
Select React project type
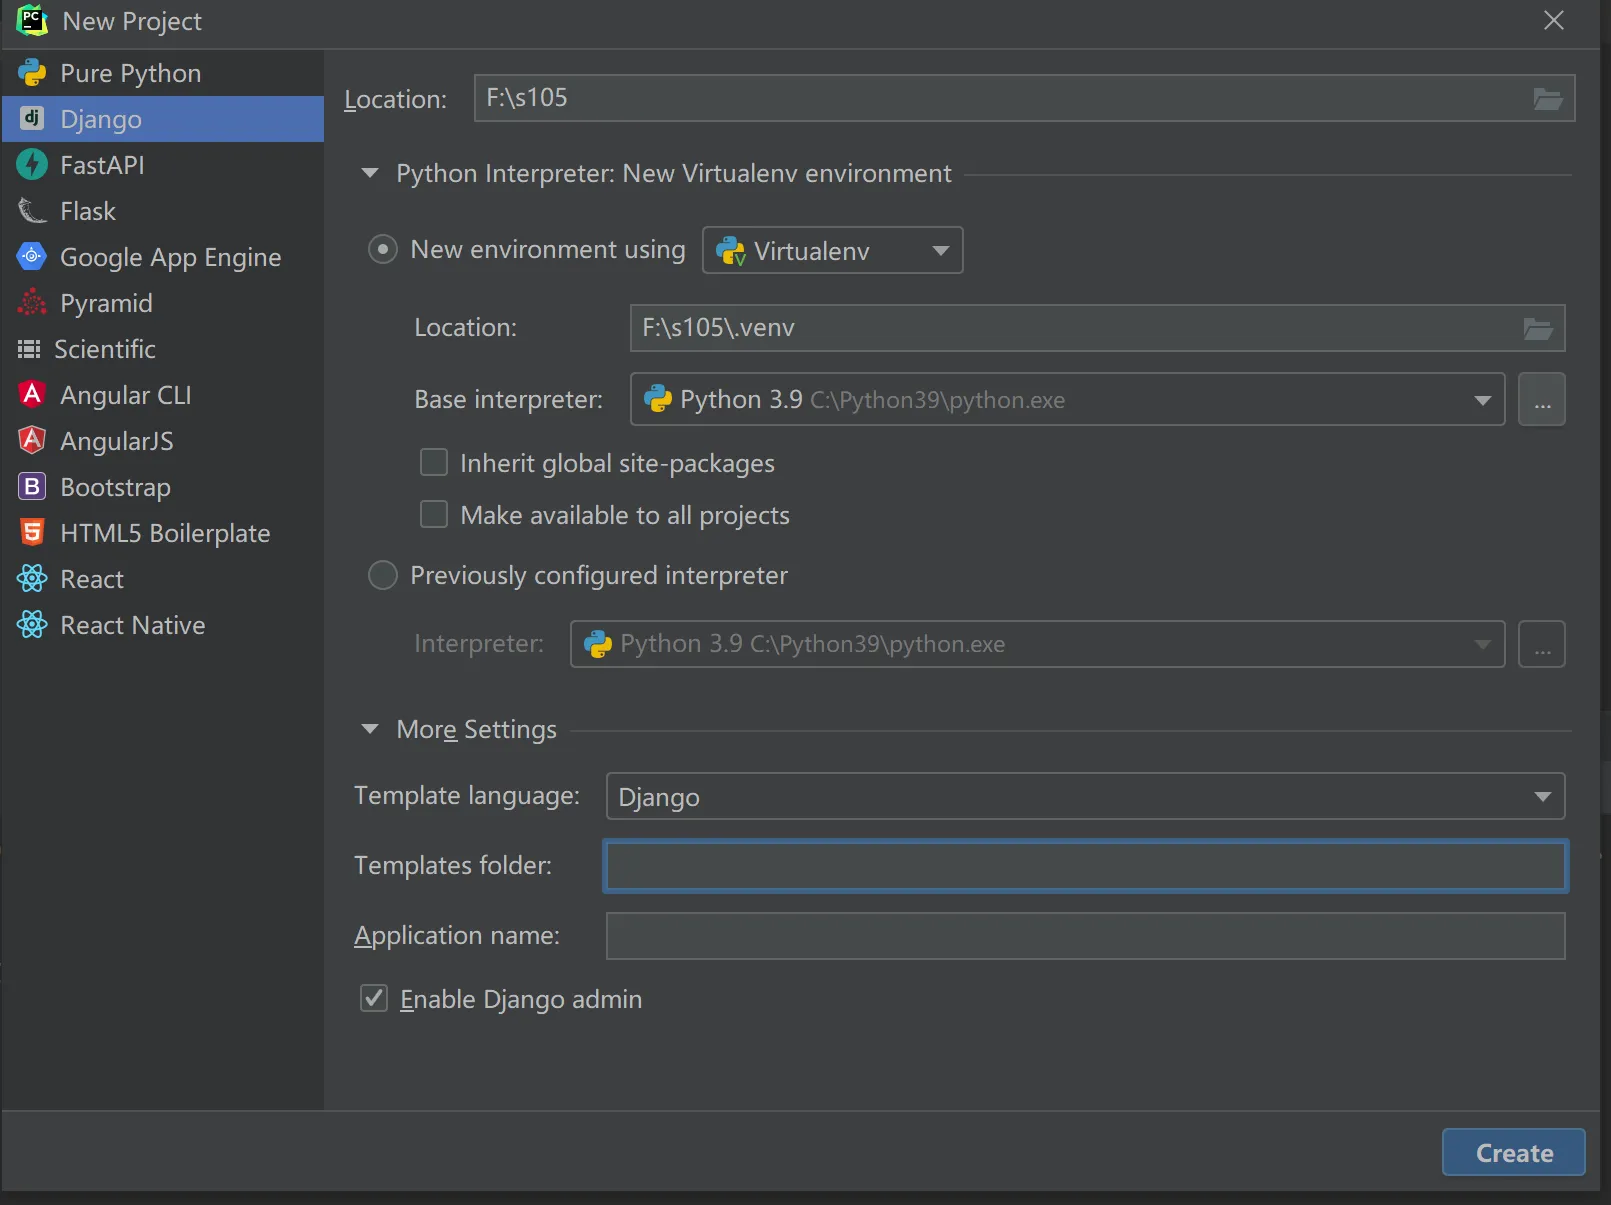coord(163,579)
